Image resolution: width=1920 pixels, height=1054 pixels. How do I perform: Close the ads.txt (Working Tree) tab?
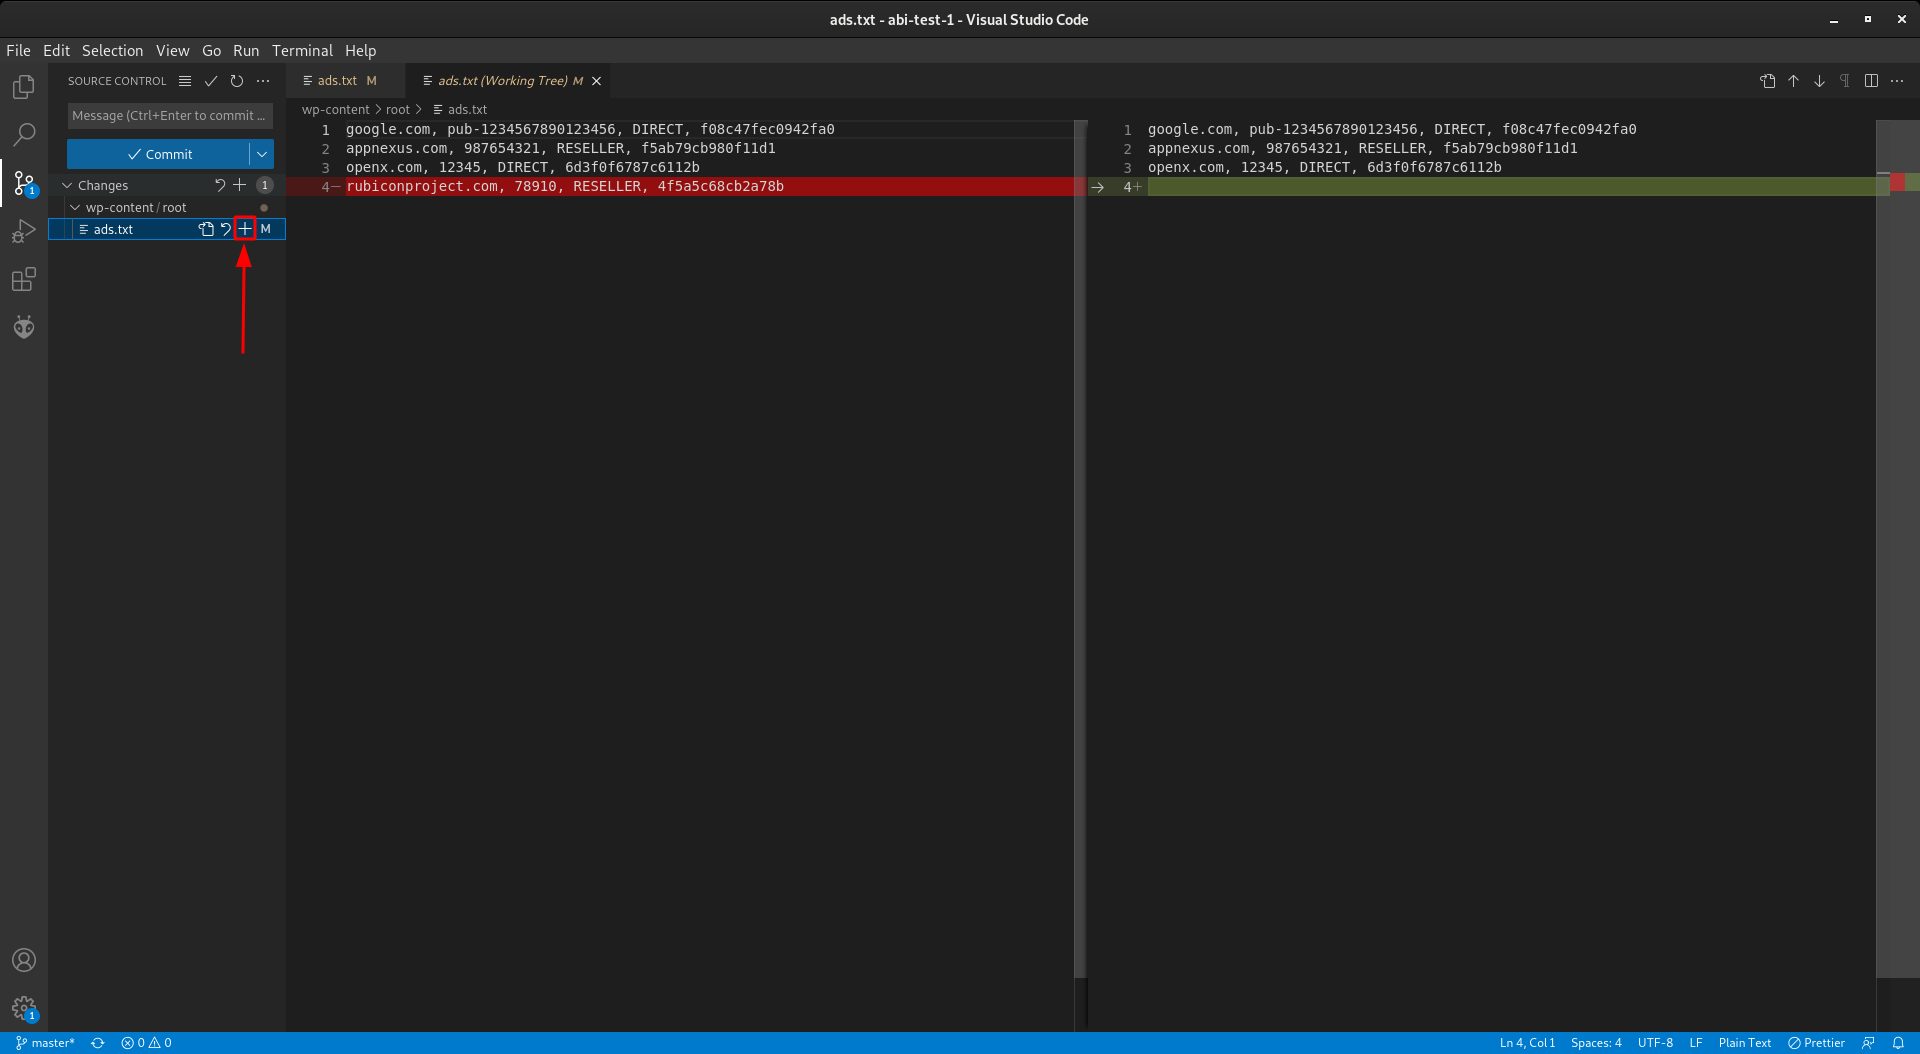click(597, 81)
